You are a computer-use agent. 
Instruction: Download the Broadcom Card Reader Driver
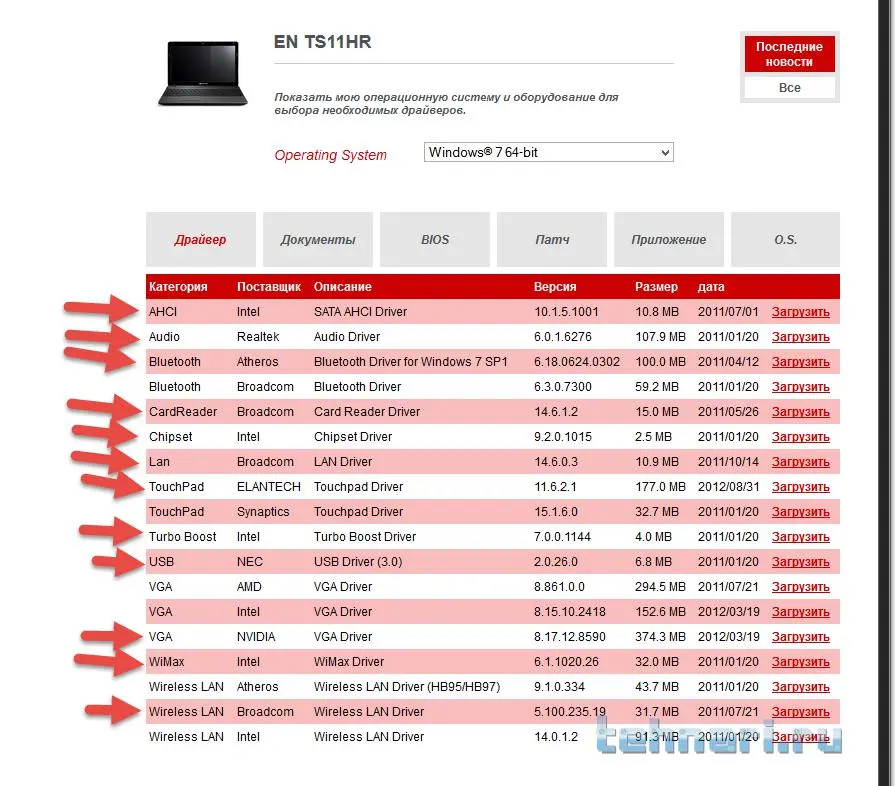(x=800, y=412)
